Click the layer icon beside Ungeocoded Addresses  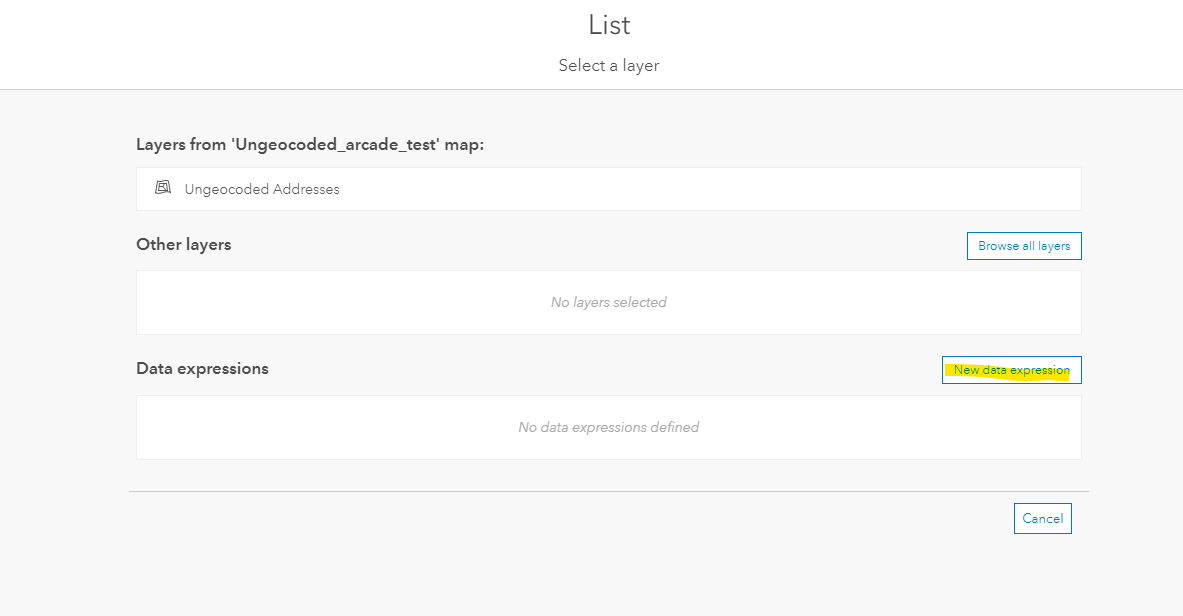[163, 188]
